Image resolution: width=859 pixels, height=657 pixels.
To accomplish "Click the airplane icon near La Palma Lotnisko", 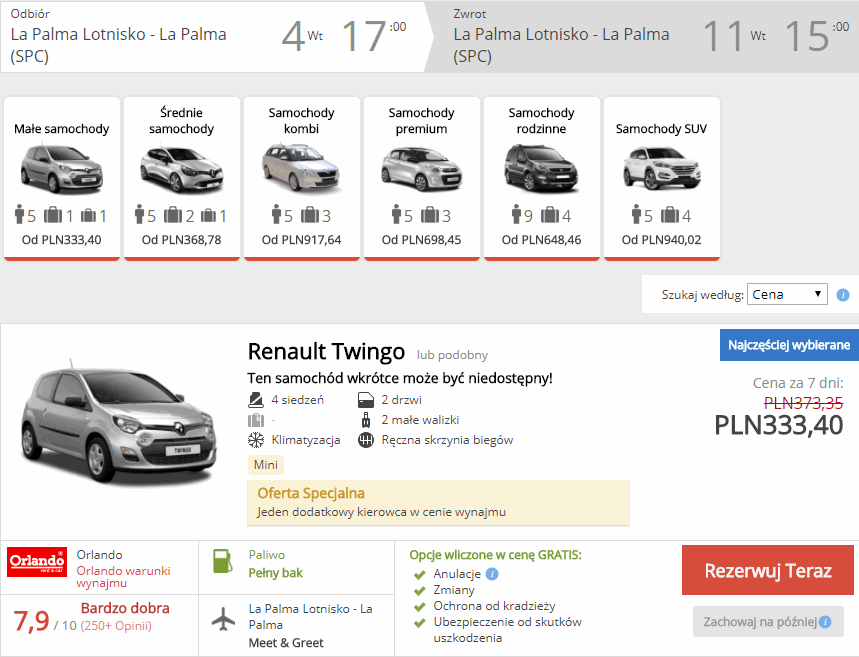I will [221, 618].
